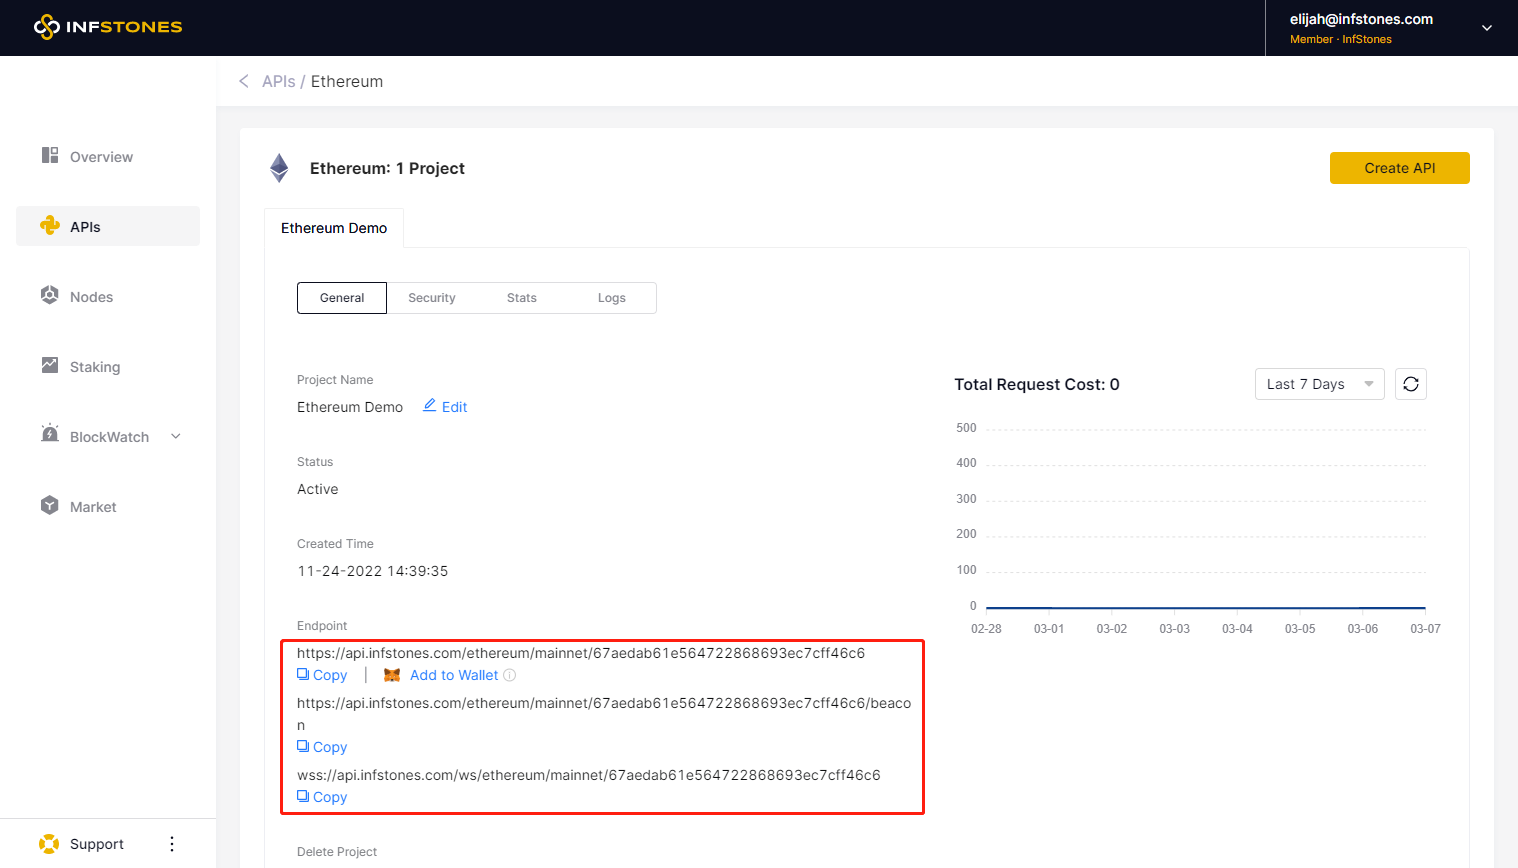Click the Member · InfStones role text

pyautogui.click(x=1341, y=39)
